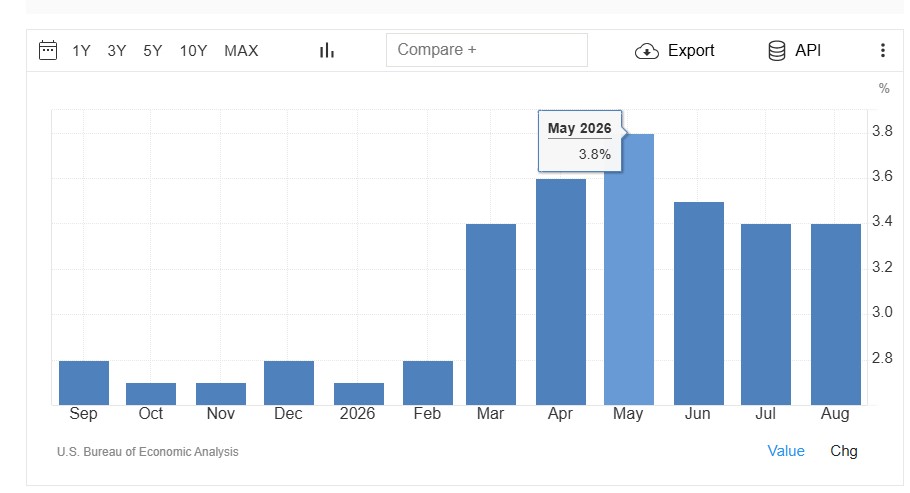Screen dimensions: 910x493
Task: Click the Apr x-axis label
Action: 560,414
